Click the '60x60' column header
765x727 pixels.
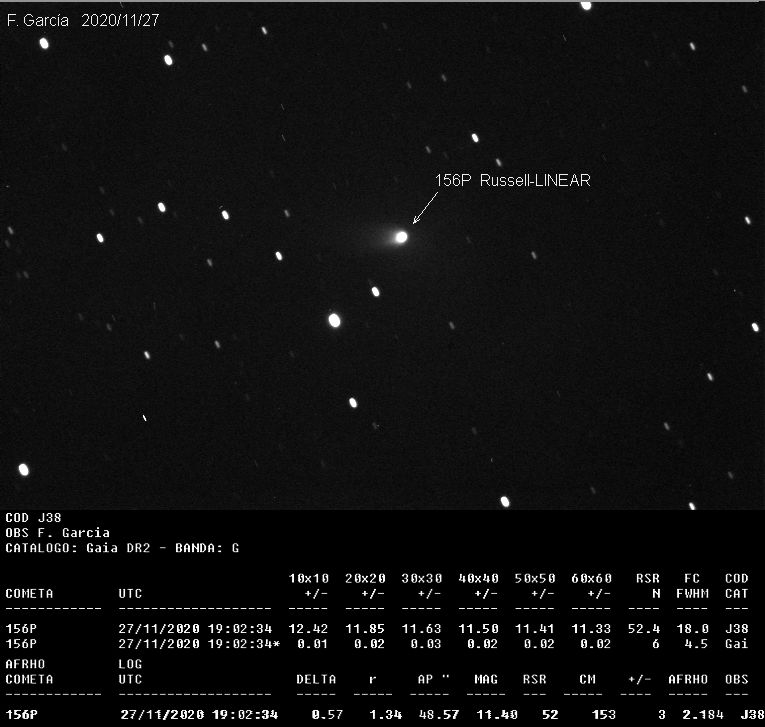coord(592,578)
